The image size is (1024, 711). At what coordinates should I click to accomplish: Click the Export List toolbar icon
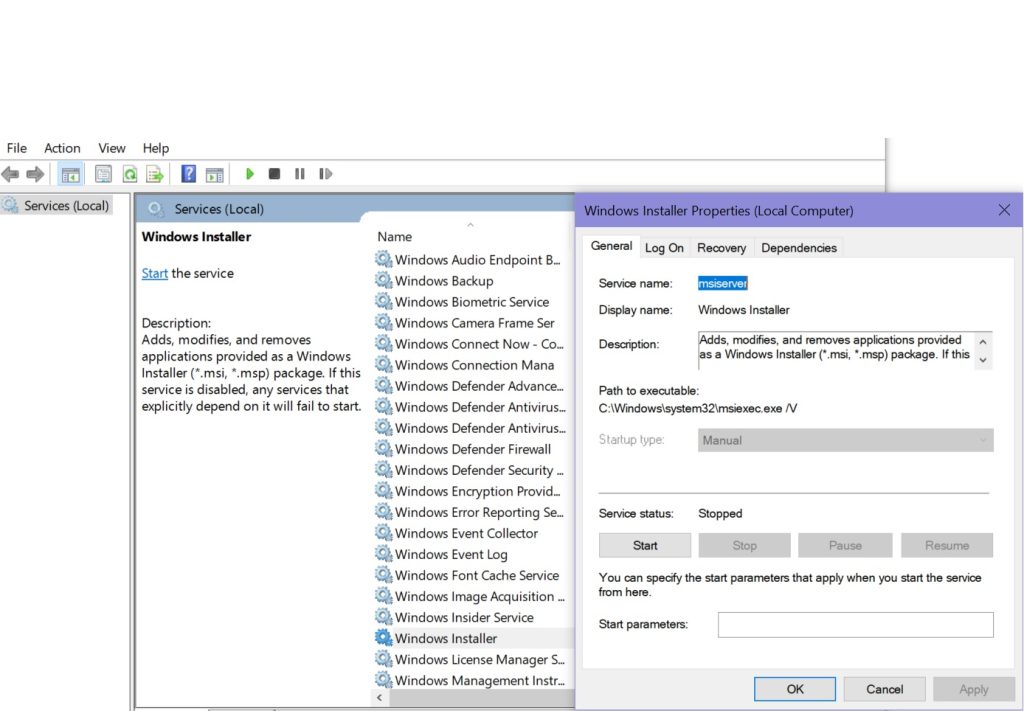tap(155, 174)
